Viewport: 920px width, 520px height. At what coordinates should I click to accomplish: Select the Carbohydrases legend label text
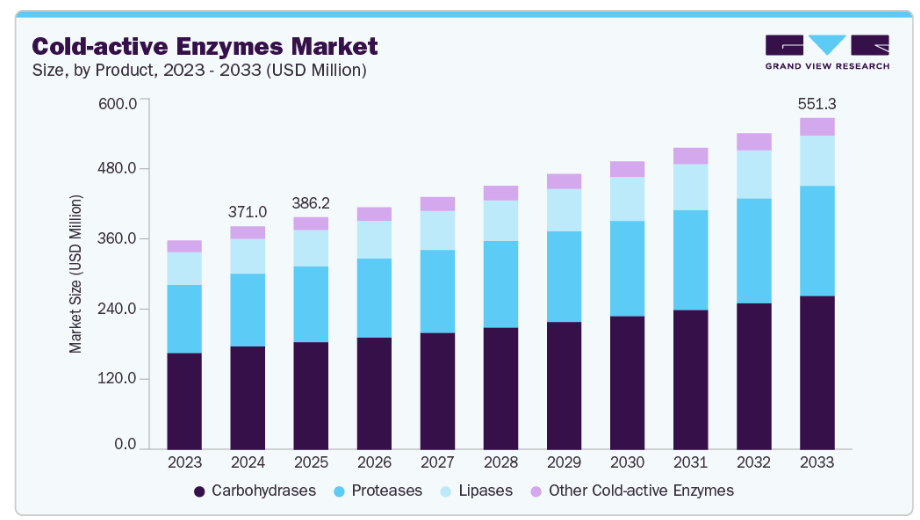click(262, 491)
